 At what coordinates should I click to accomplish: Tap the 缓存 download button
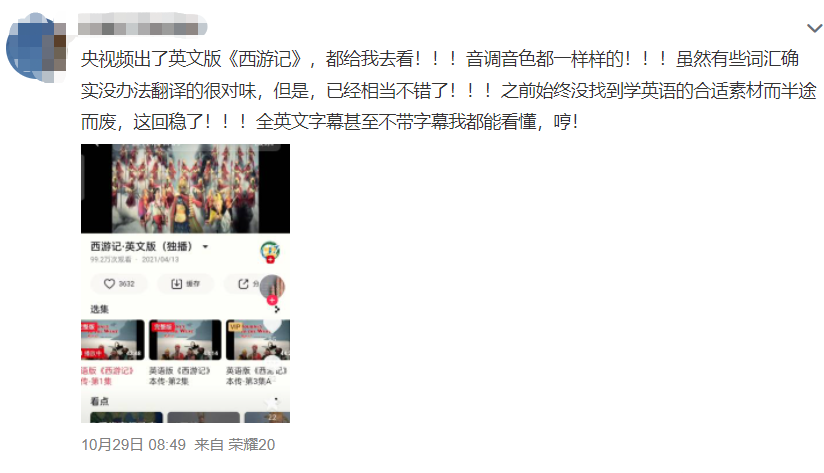click(186, 284)
